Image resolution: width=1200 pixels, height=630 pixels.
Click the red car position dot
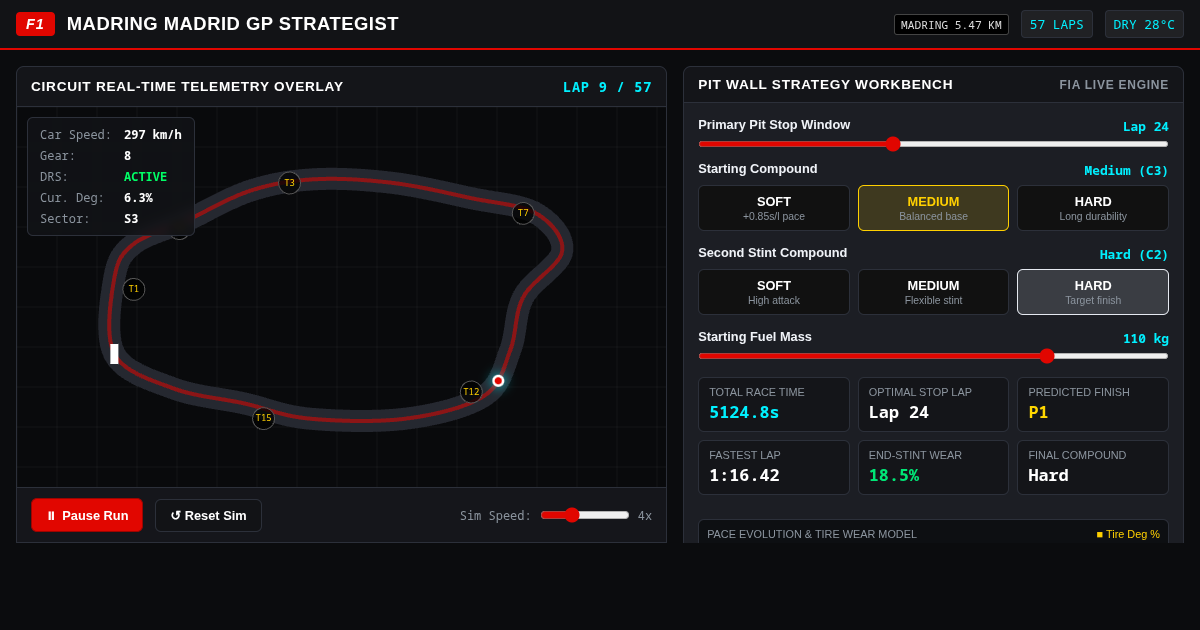pos(498,381)
